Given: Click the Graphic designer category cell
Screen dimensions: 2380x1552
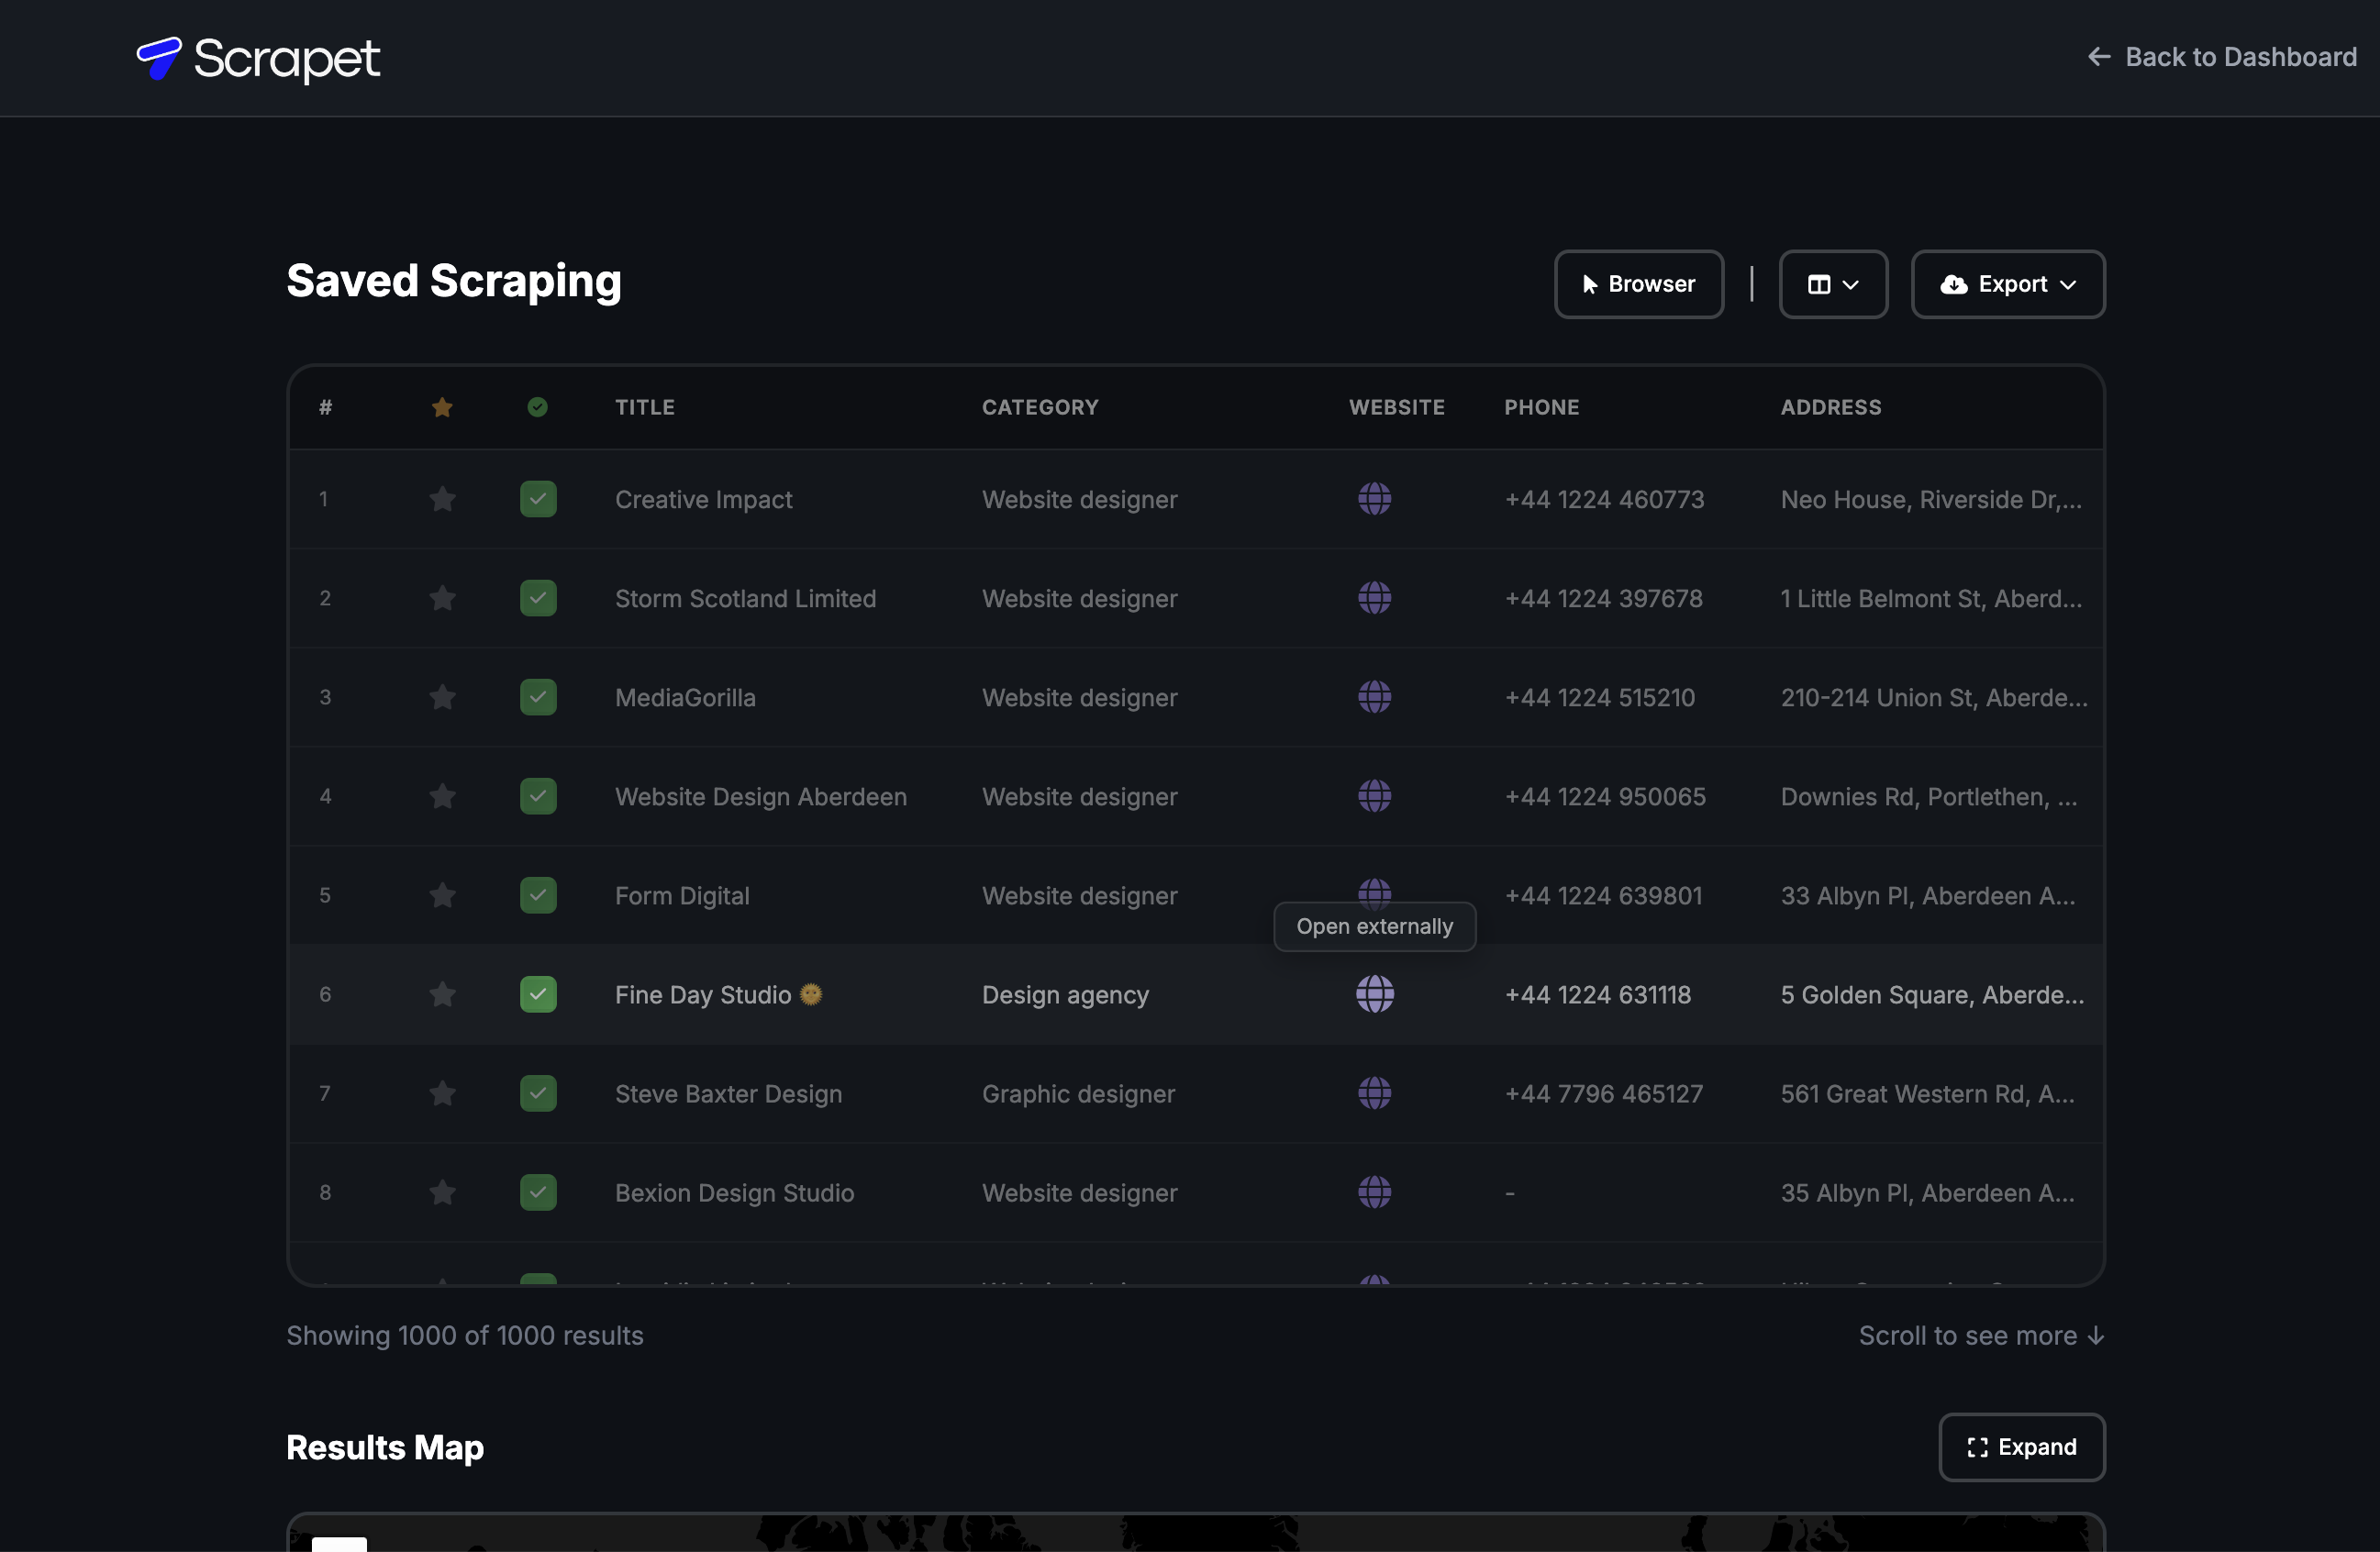Looking at the screenshot, I should [x=1078, y=1093].
